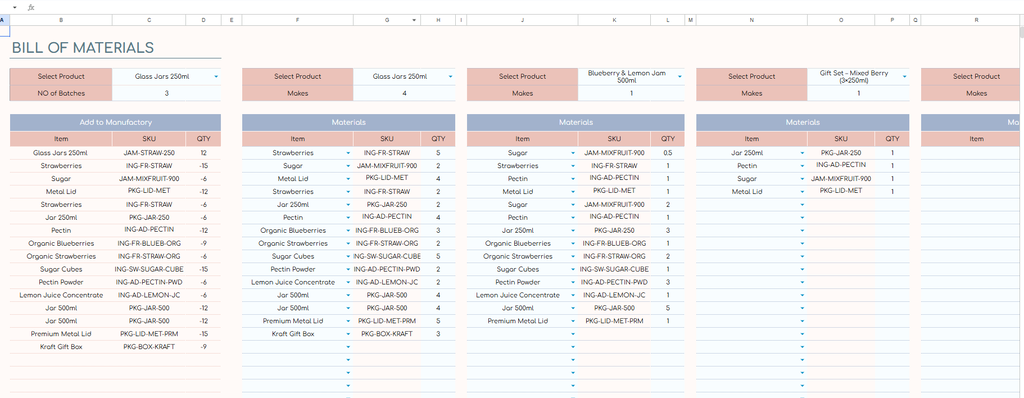
Task: Open Lemon Juice Concentrate dropdown in Makes 4 table
Action: pos(348,282)
